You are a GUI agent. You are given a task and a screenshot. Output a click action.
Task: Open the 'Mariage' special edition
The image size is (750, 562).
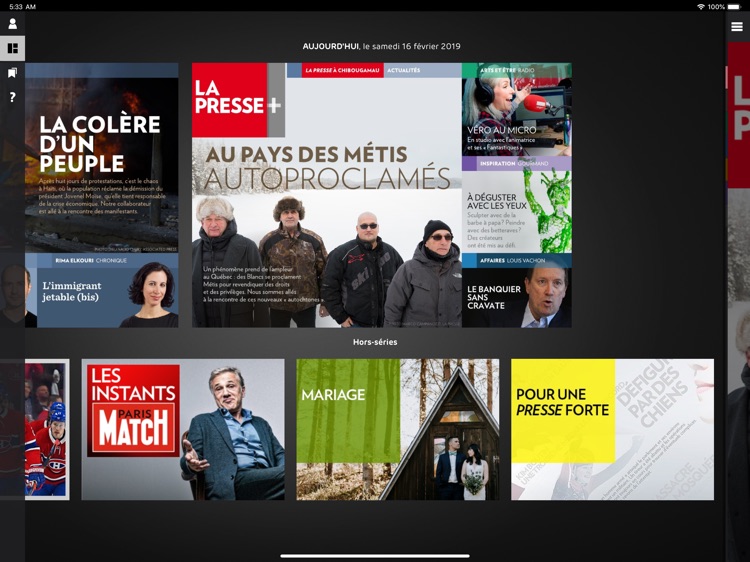(x=397, y=430)
